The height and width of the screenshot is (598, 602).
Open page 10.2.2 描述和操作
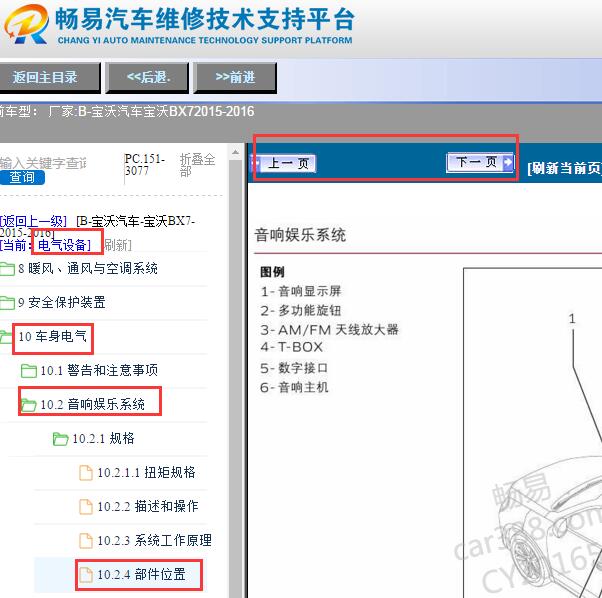tap(148, 506)
